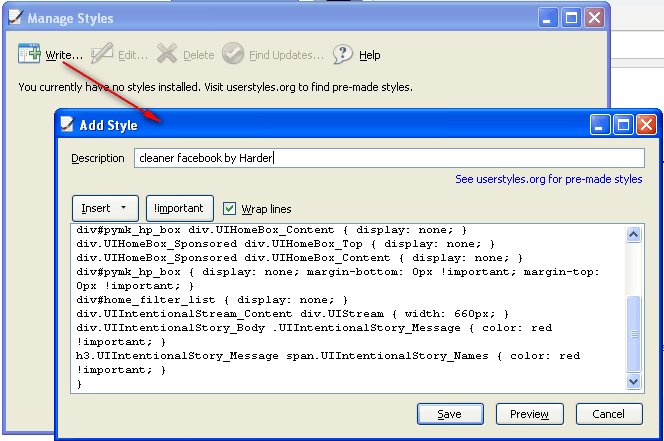Close the Add Style dialog window

click(646, 124)
